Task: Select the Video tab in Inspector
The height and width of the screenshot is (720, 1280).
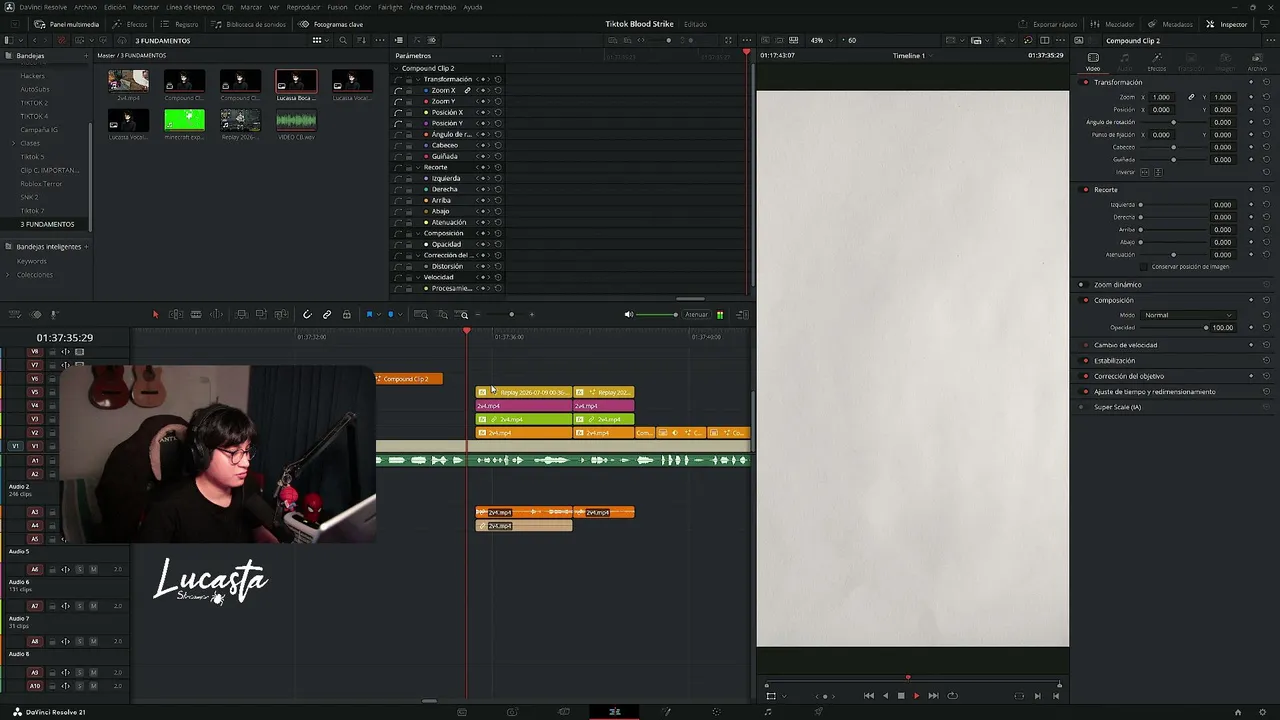Action: [x=1093, y=61]
